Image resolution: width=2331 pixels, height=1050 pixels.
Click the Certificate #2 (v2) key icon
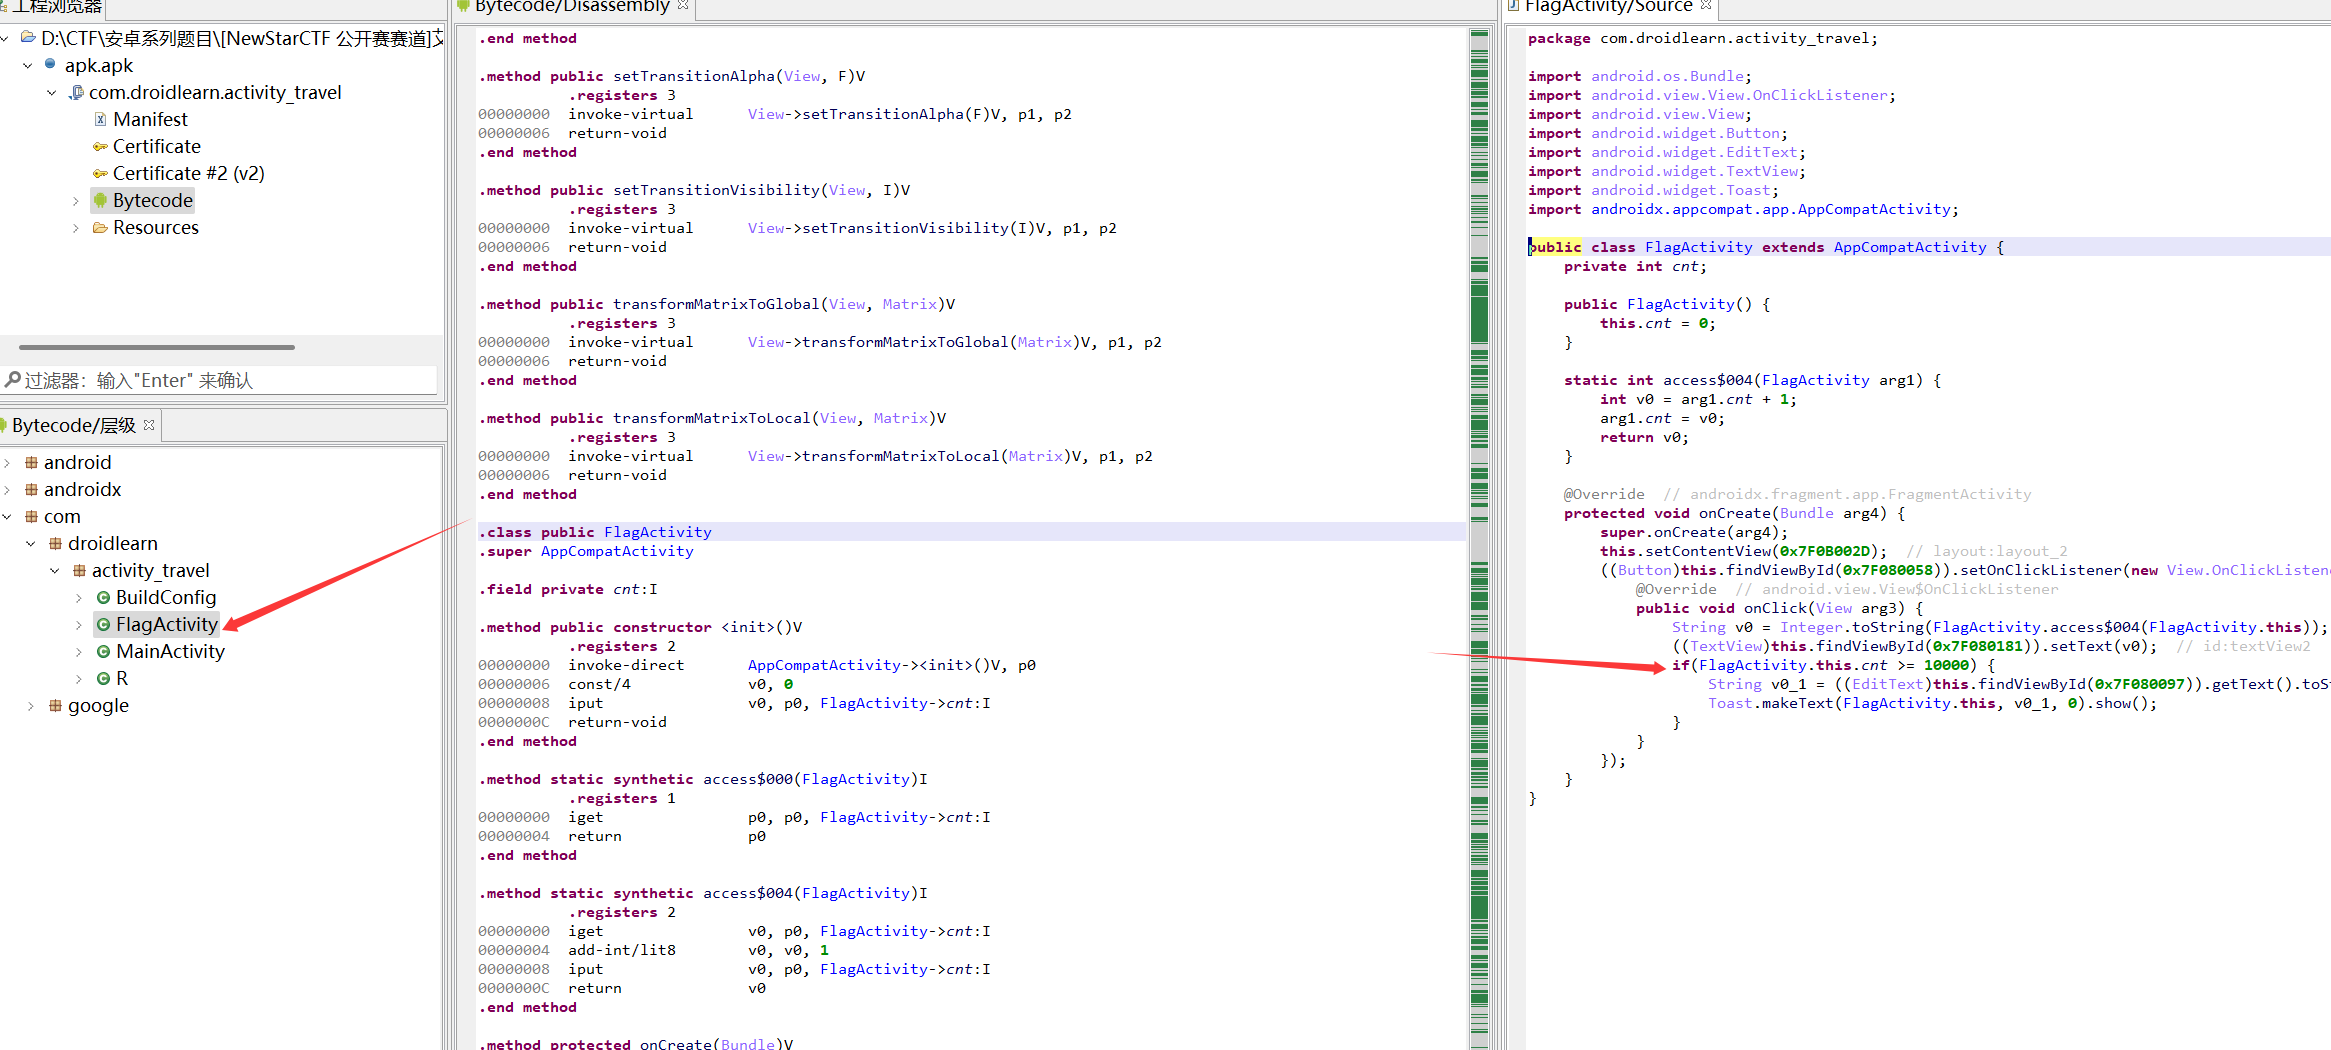pos(100,173)
